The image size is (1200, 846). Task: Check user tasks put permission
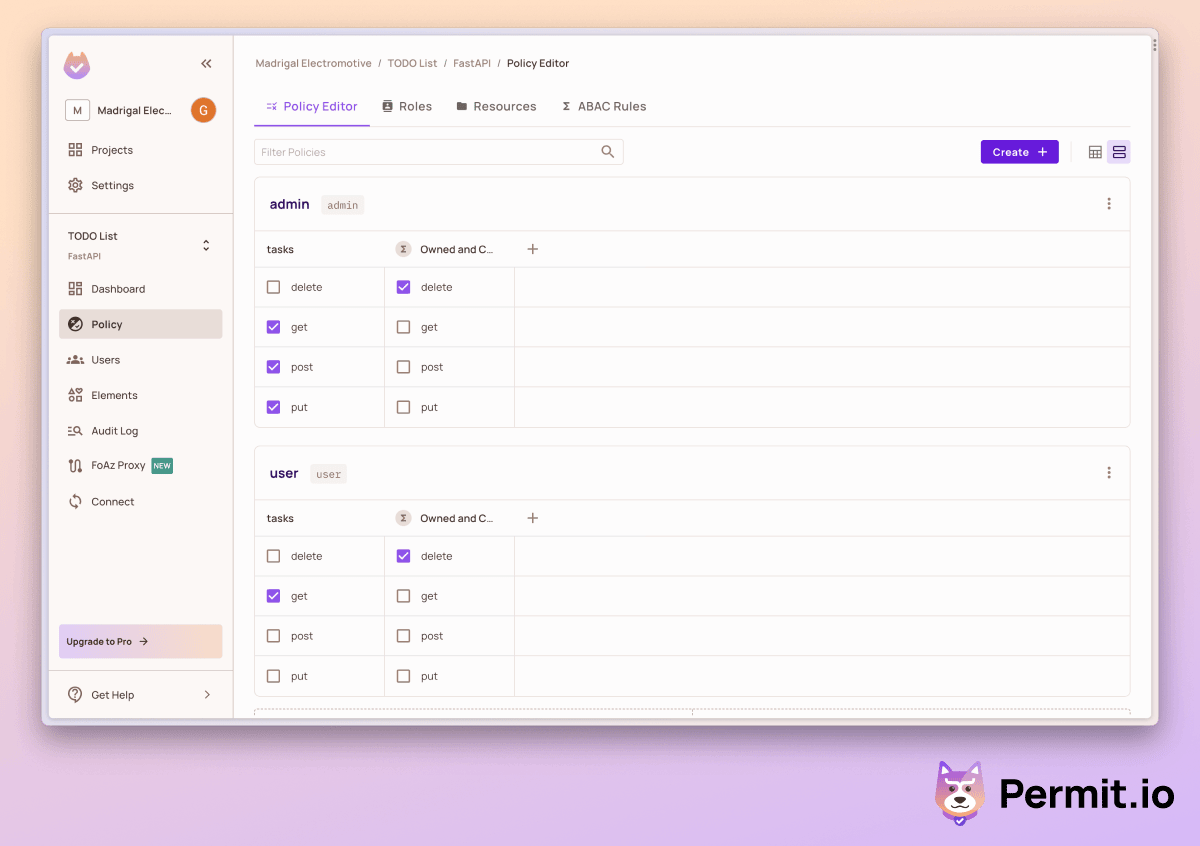[x=274, y=676]
